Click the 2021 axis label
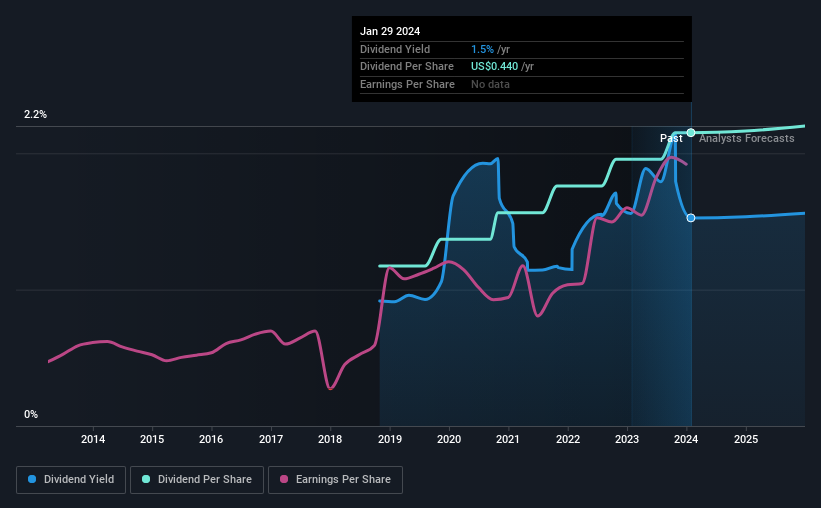821x508 pixels. [x=508, y=439]
